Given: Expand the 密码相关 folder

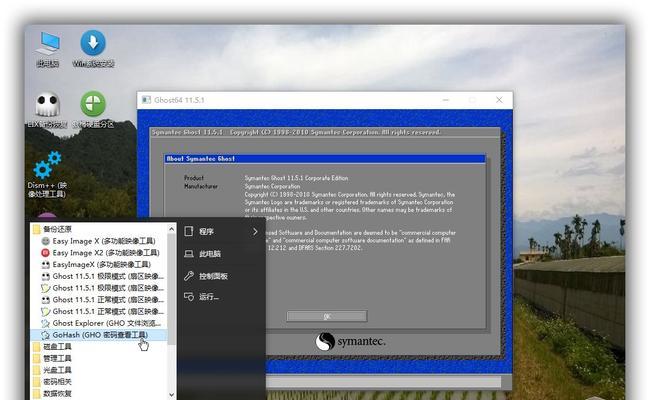Looking at the screenshot, I should coord(52,381).
